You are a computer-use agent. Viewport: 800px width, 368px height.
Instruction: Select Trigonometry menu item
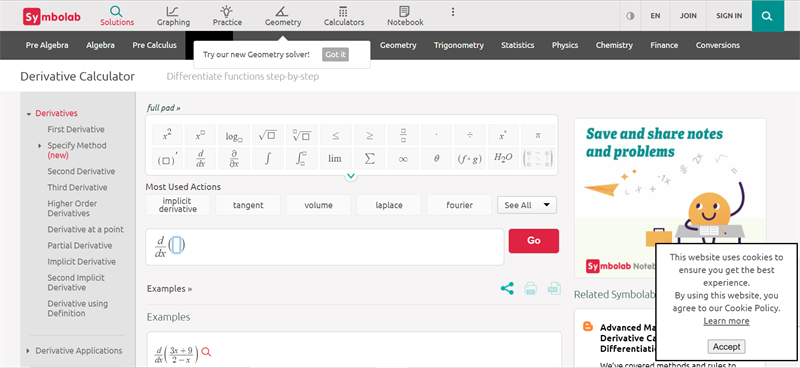tap(459, 45)
